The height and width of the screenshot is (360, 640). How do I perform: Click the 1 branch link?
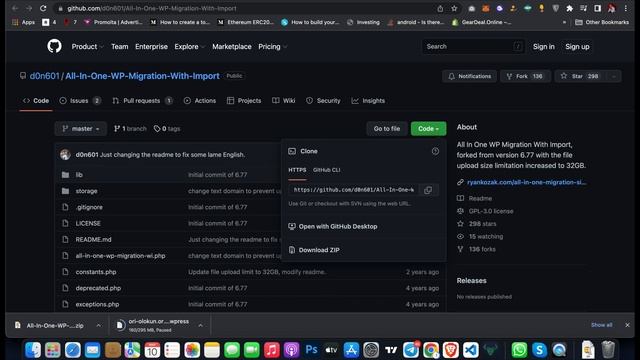point(130,129)
